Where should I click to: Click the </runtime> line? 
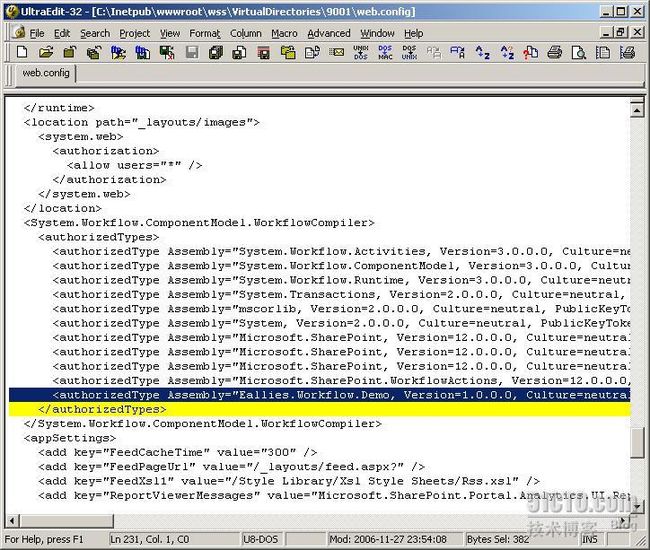click(x=59, y=108)
